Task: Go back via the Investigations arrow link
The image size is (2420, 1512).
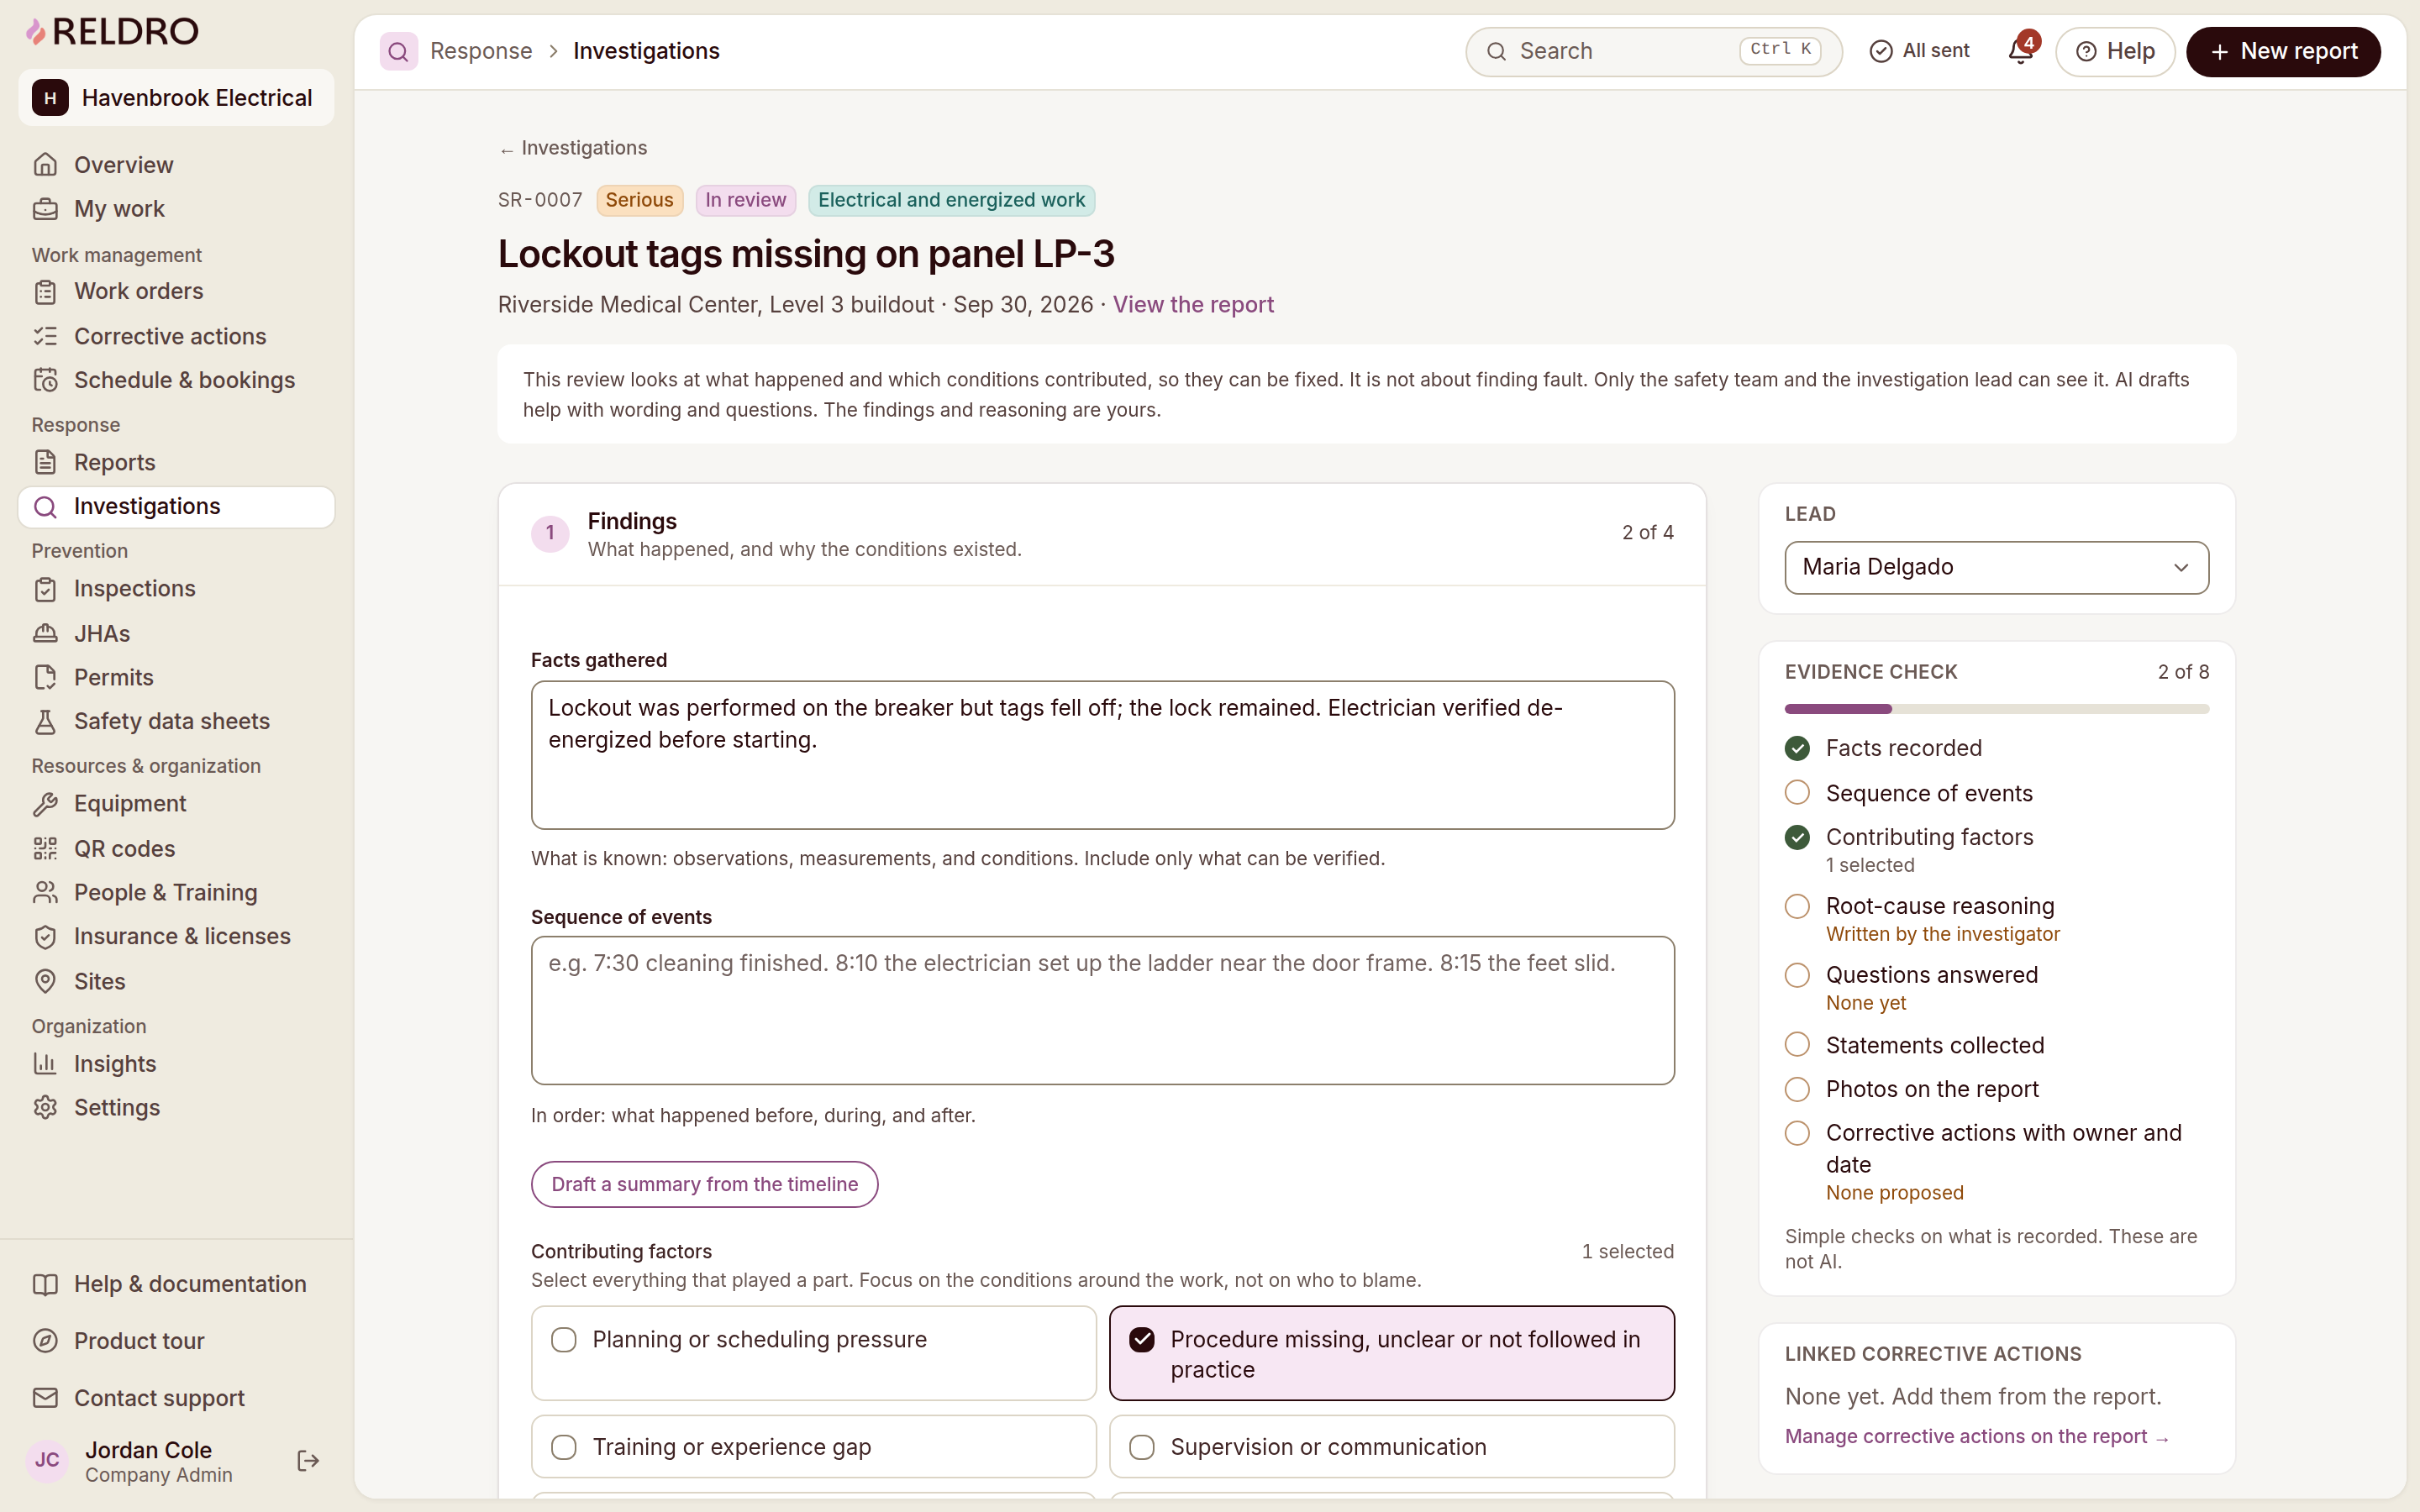Action: click(x=573, y=148)
